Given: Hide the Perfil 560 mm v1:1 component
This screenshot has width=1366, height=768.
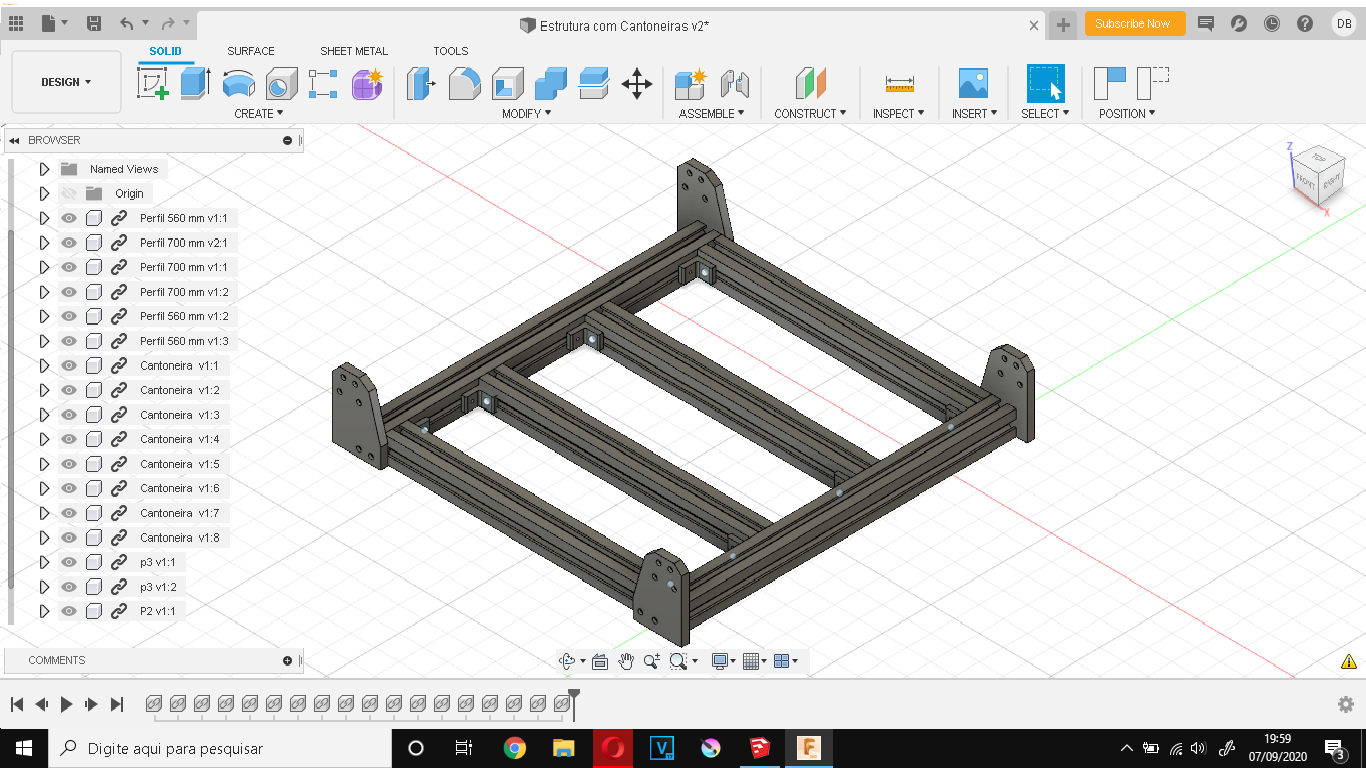Looking at the screenshot, I should pyautogui.click(x=67, y=217).
